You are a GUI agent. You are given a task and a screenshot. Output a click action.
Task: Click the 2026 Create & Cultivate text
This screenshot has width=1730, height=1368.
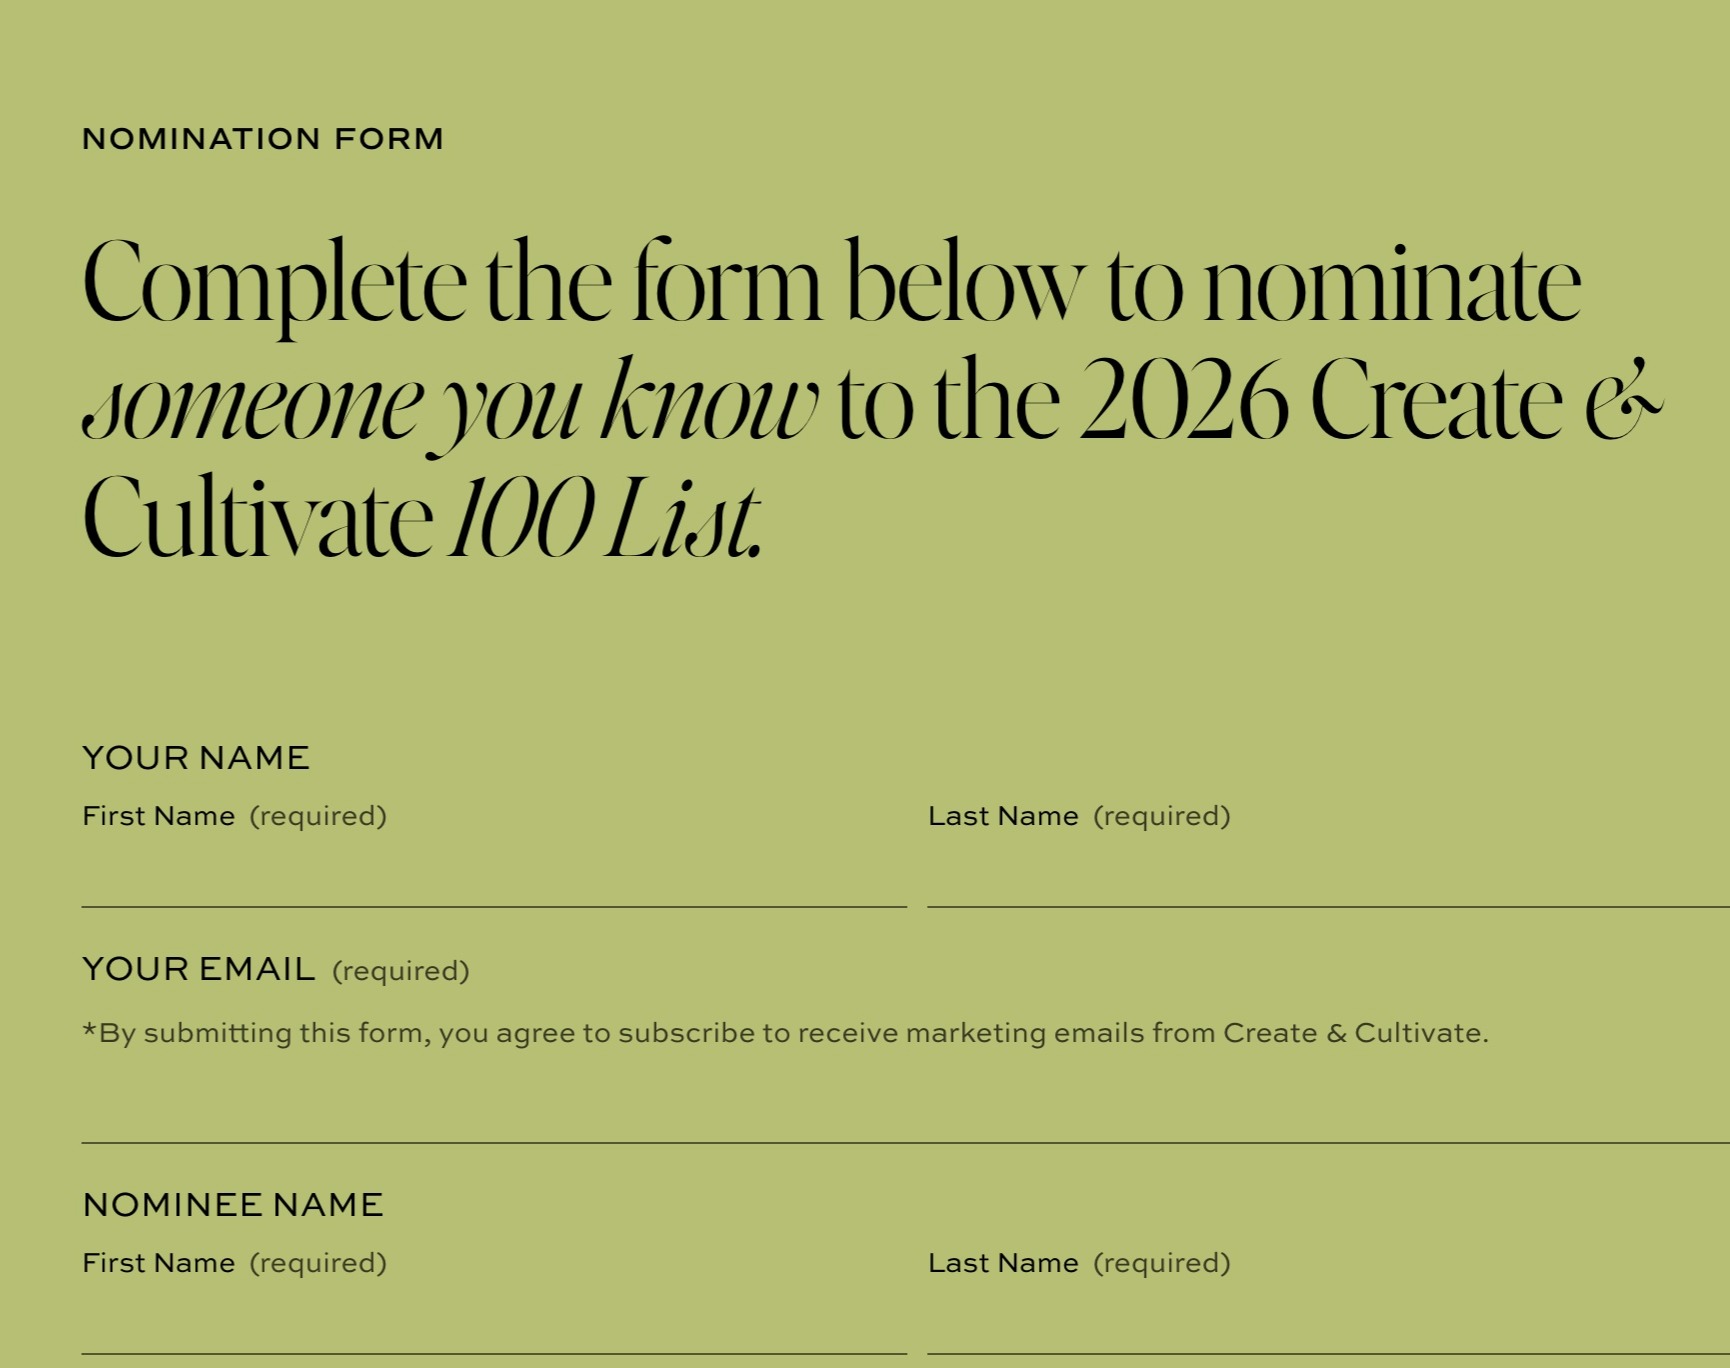tap(1350, 400)
